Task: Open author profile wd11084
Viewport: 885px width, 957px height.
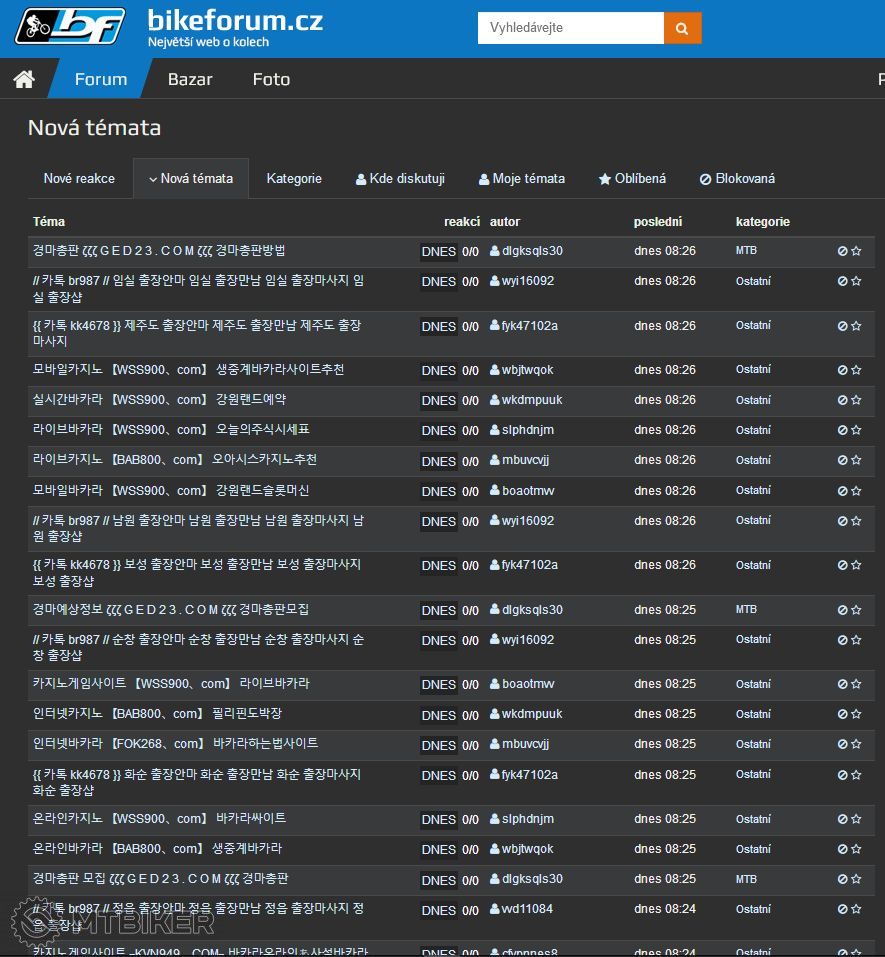Action: click(x=527, y=910)
